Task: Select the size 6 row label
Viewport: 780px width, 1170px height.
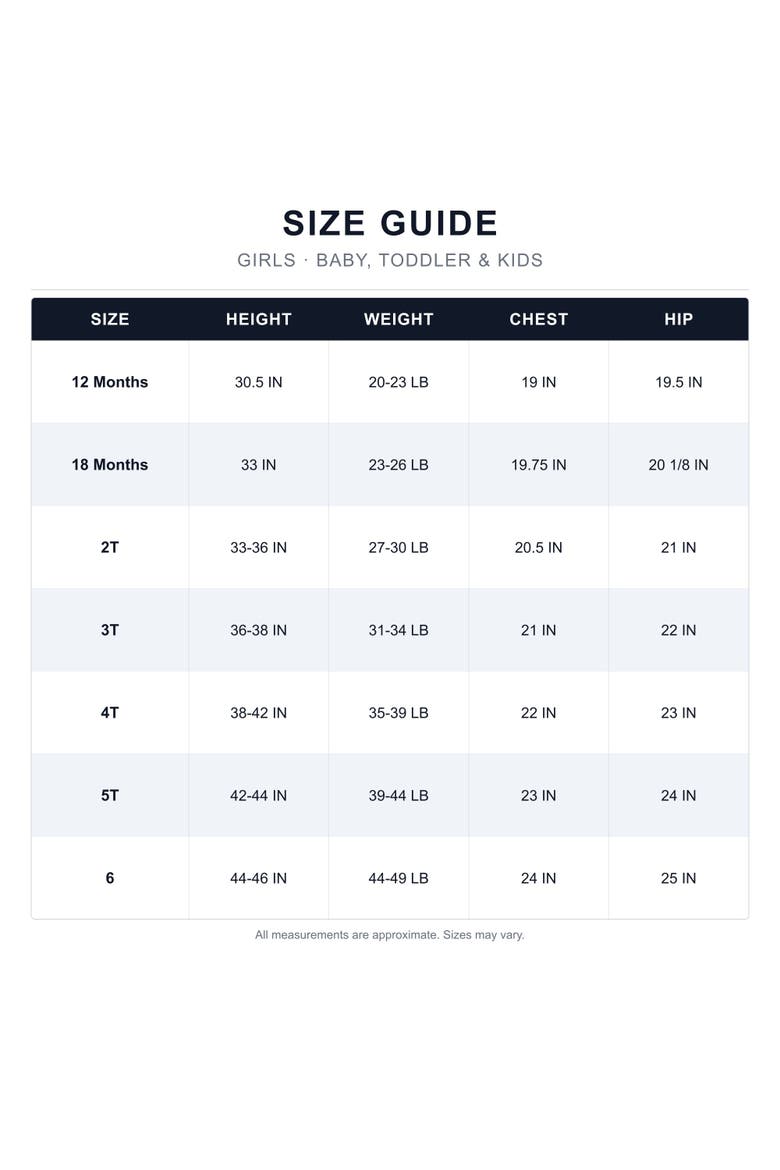Action: 110,878
